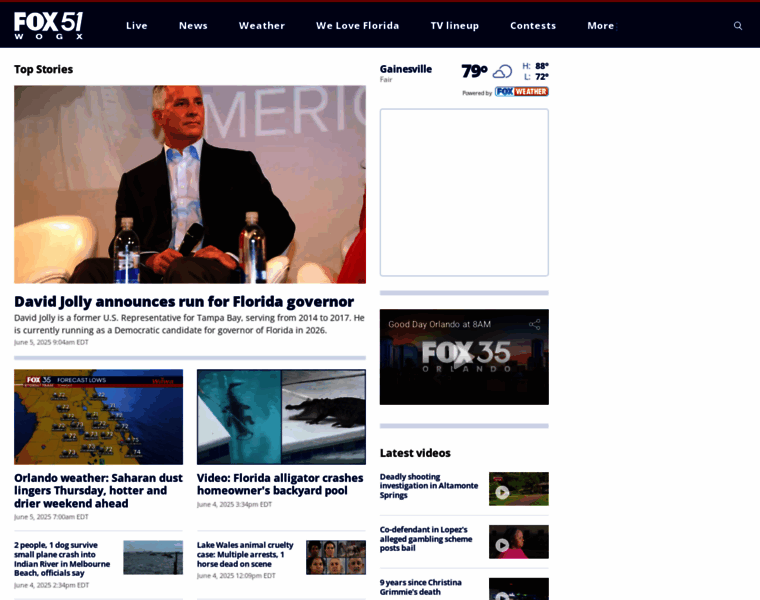
Task: Play the Deadly shooting investigation video
Action: (x=502, y=492)
